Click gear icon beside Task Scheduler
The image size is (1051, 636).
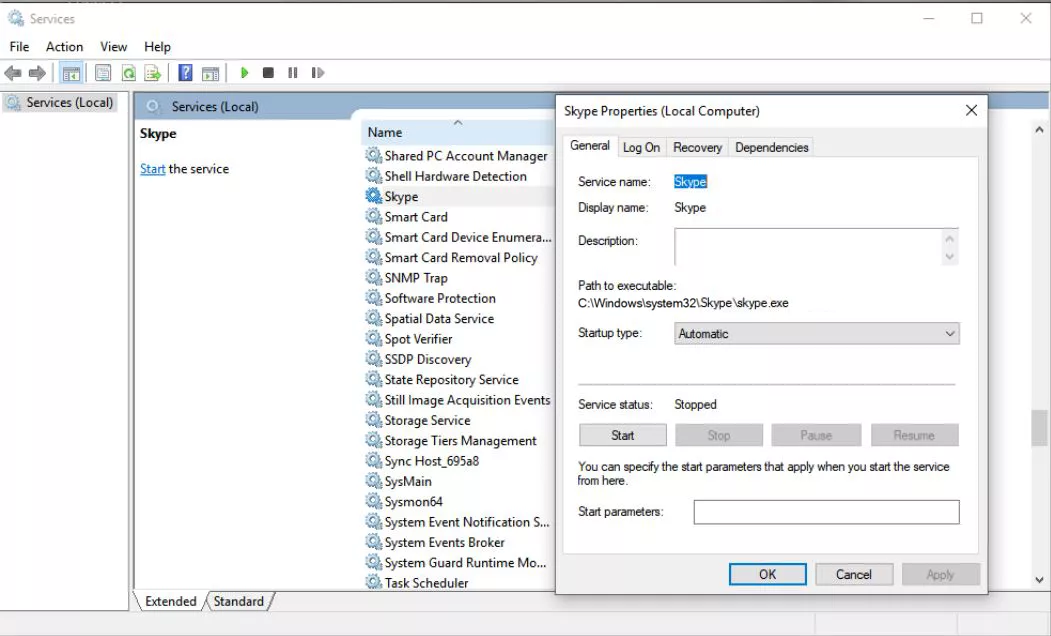click(373, 582)
